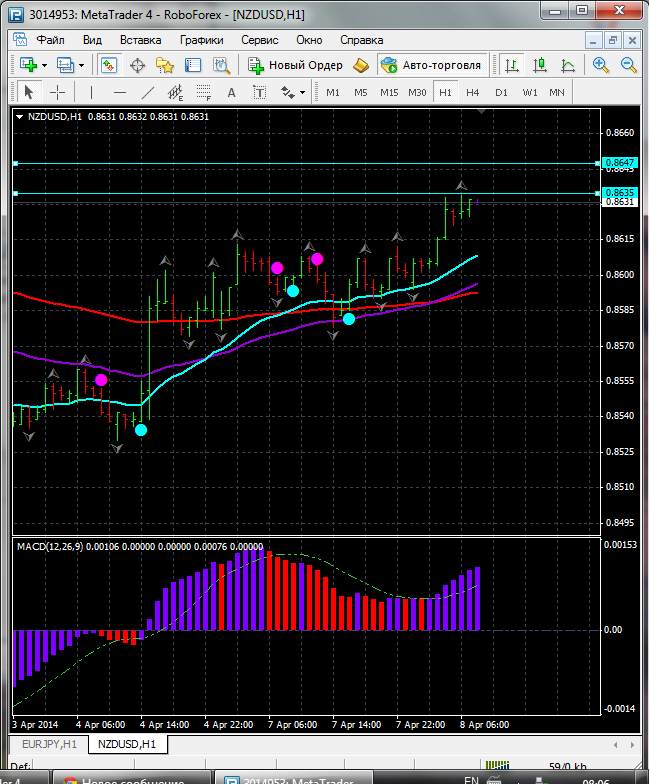Select the trendline drawing tool
650x784 pixels.
click(148, 92)
